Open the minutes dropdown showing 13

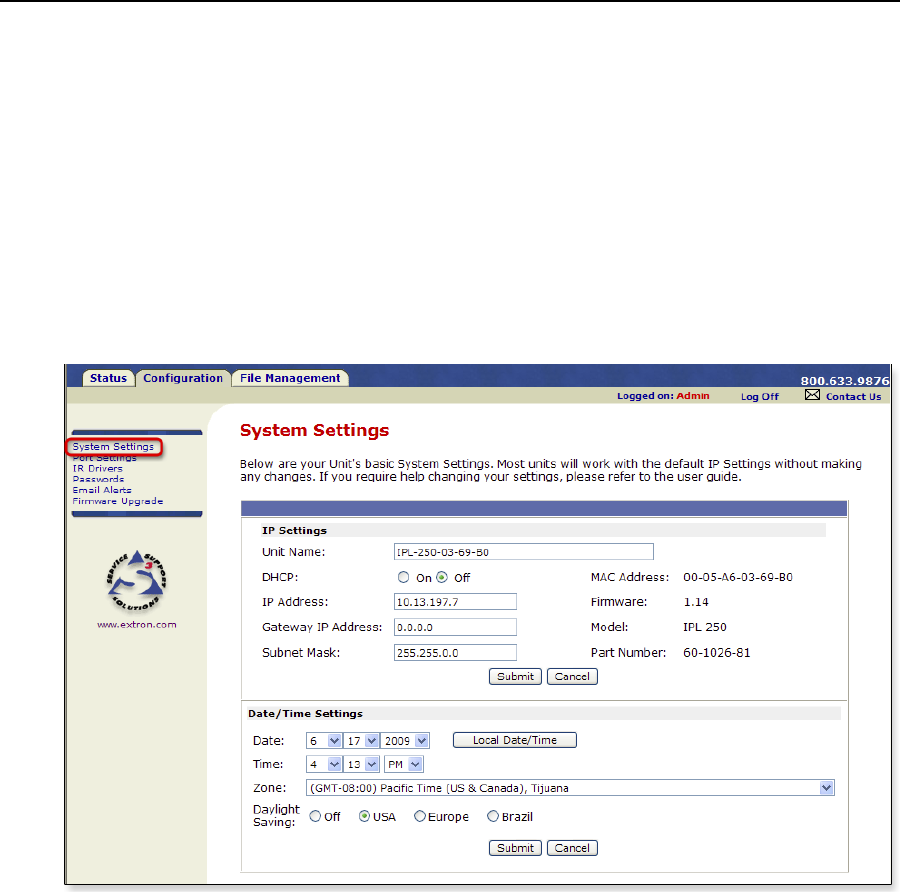(x=362, y=764)
